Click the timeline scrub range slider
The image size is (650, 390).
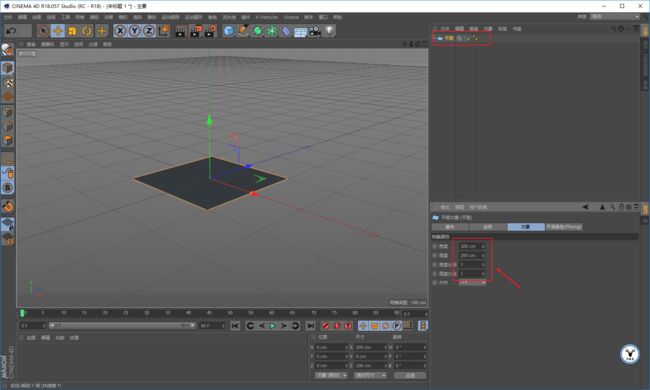[x=122, y=326]
